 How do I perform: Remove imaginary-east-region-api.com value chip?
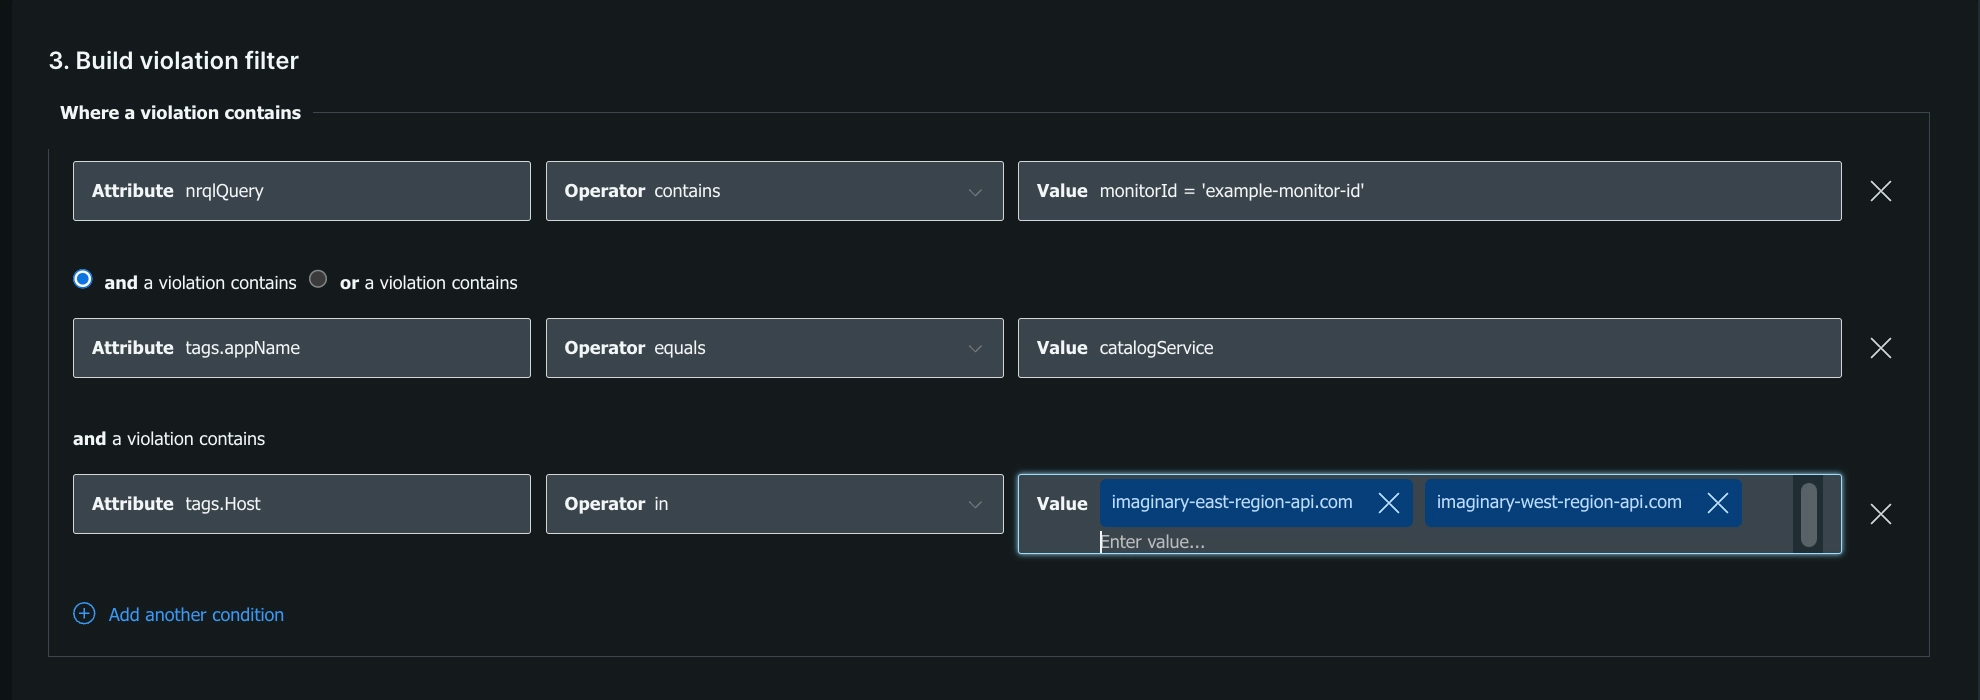(1388, 503)
